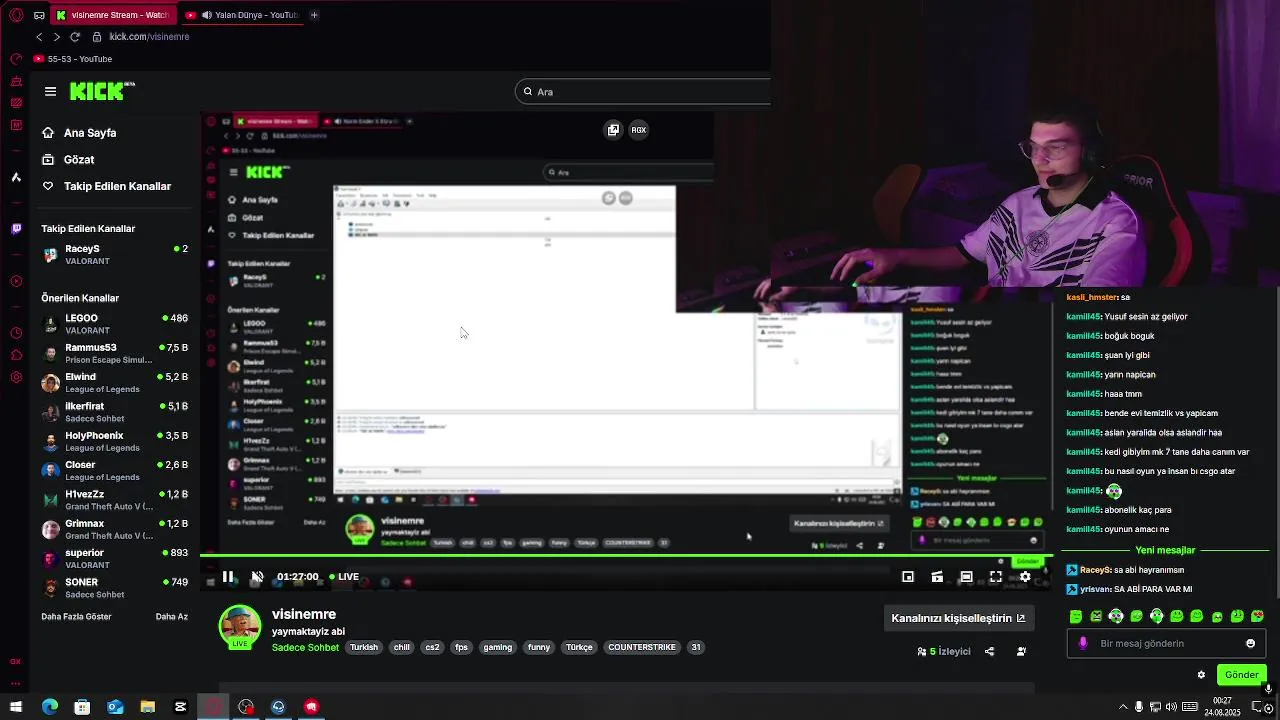Open Elwind recommended channel
This screenshot has width=1280, height=720.
tap(114, 382)
